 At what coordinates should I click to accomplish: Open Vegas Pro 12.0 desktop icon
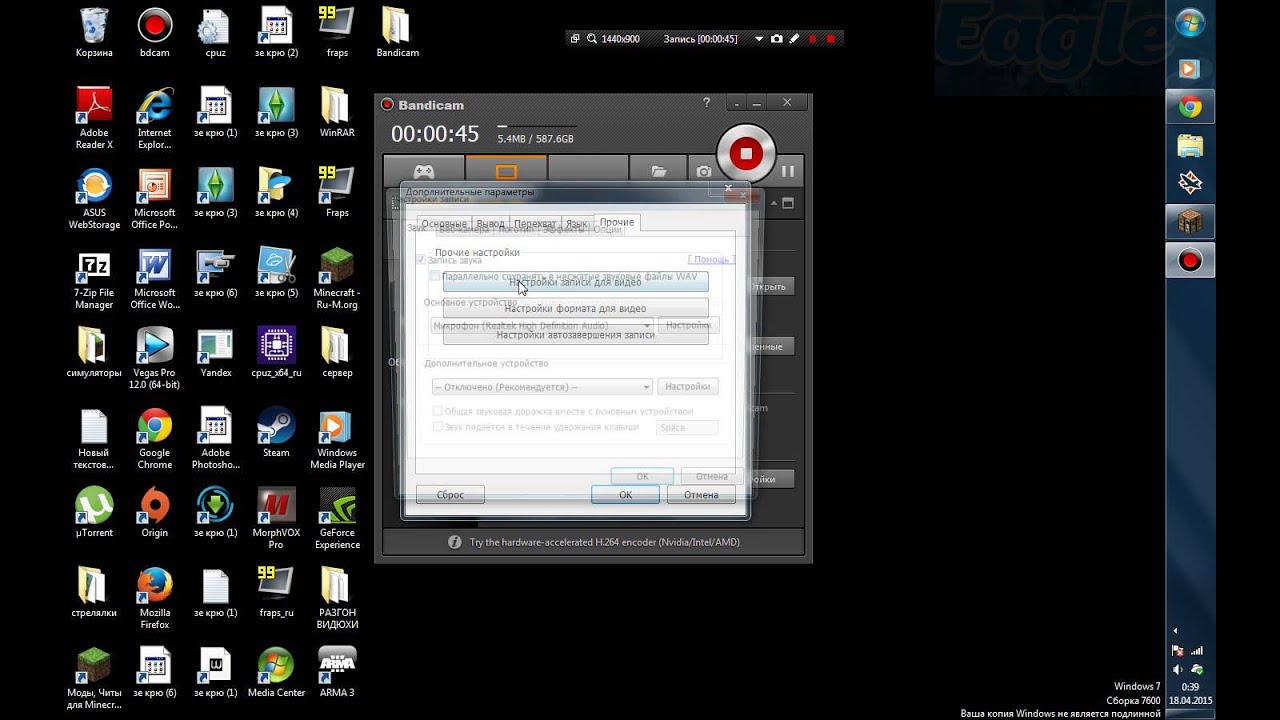point(154,358)
